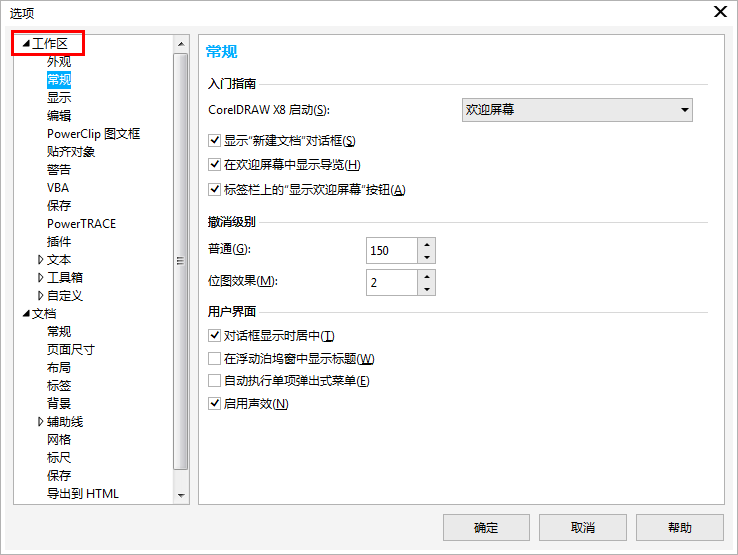The width and height of the screenshot is (738, 555).
Task: Expand the 工具箱 tree node
Action: 40,278
